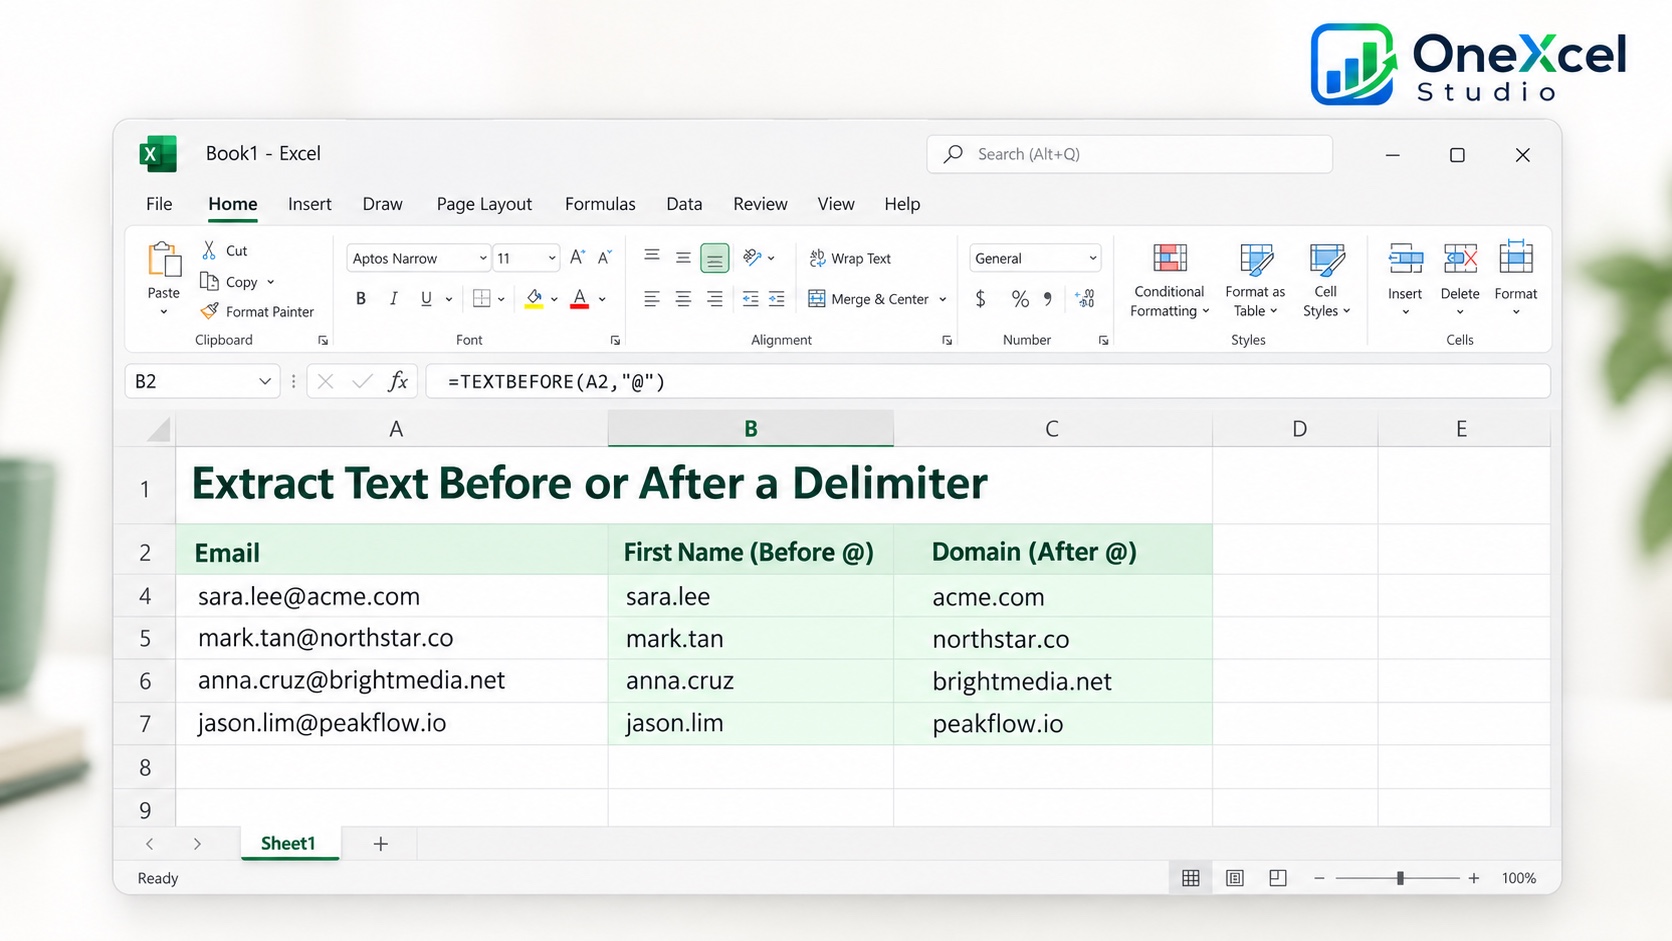
Task: Open the File tab
Action: pyautogui.click(x=159, y=204)
